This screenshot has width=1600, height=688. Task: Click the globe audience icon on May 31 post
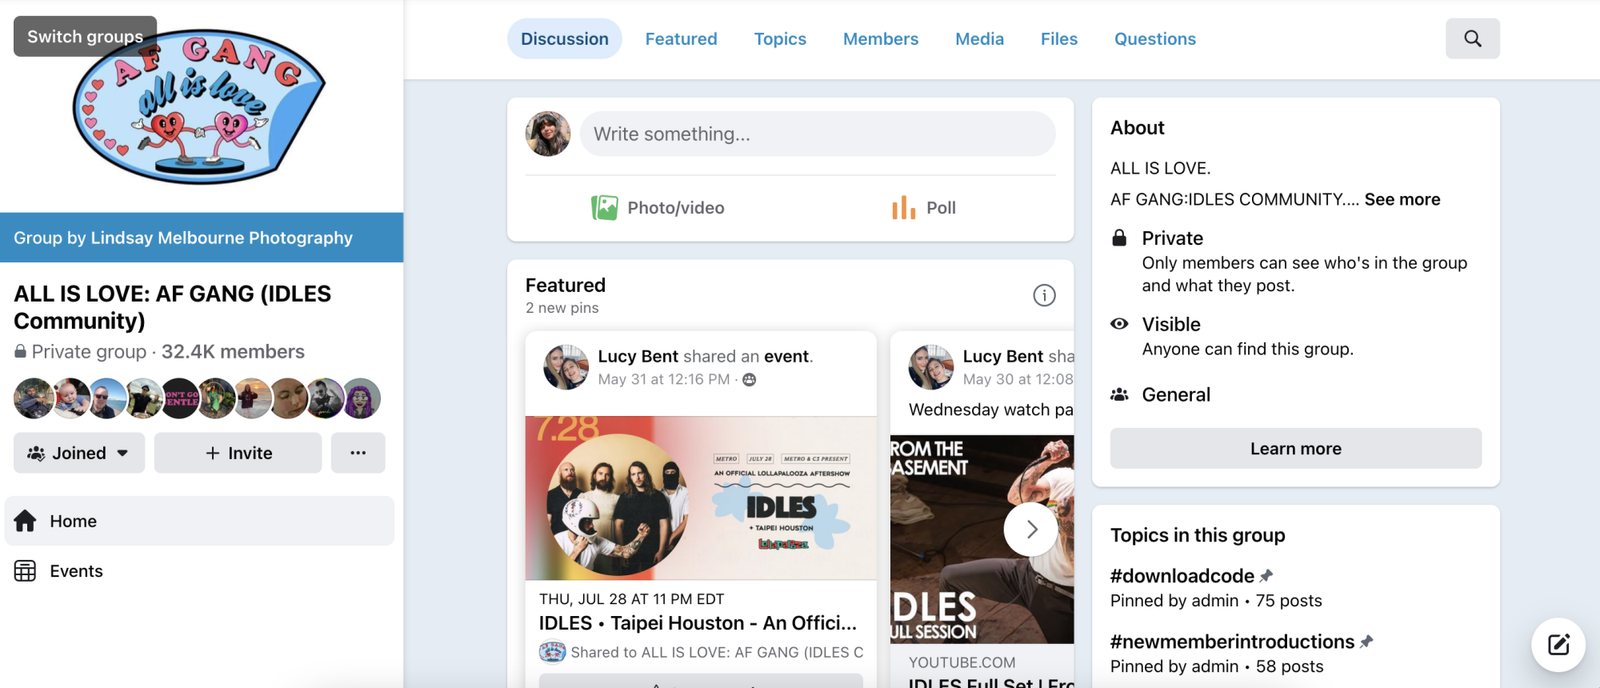[x=749, y=380]
